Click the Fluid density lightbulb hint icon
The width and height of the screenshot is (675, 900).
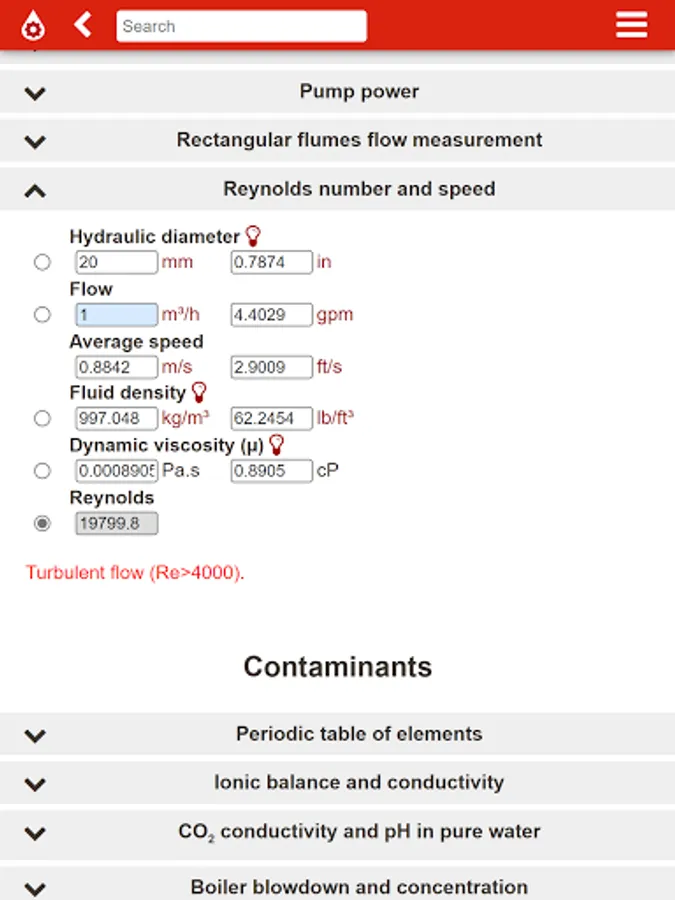(x=199, y=392)
